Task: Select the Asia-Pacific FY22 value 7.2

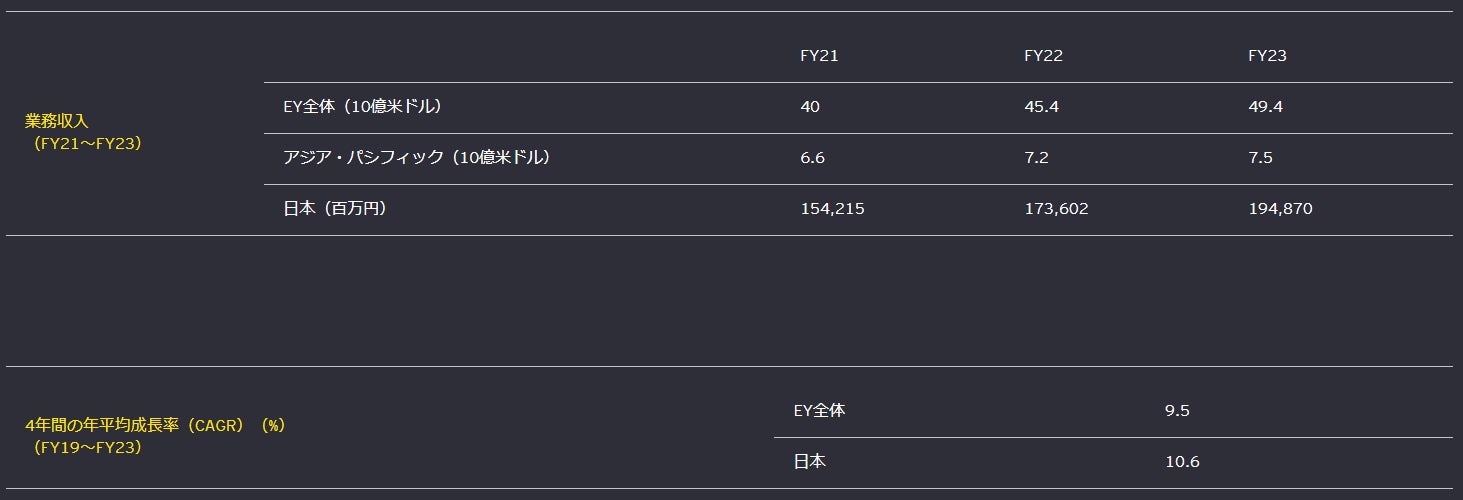Action: point(1036,158)
